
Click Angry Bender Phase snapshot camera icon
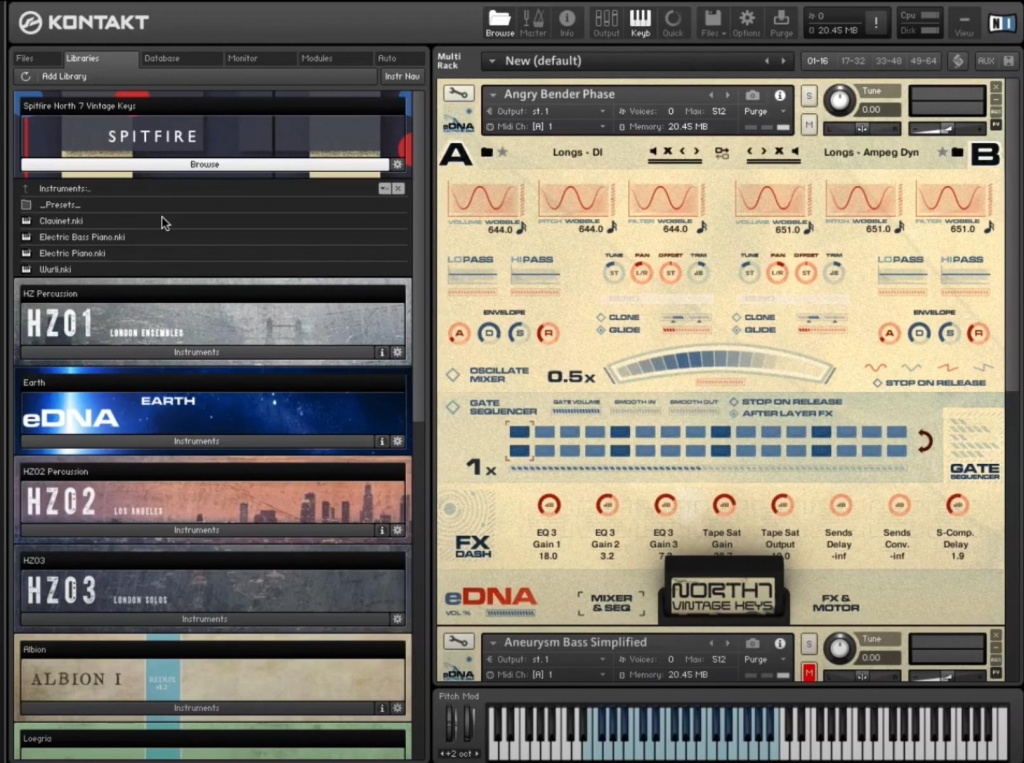752,95
